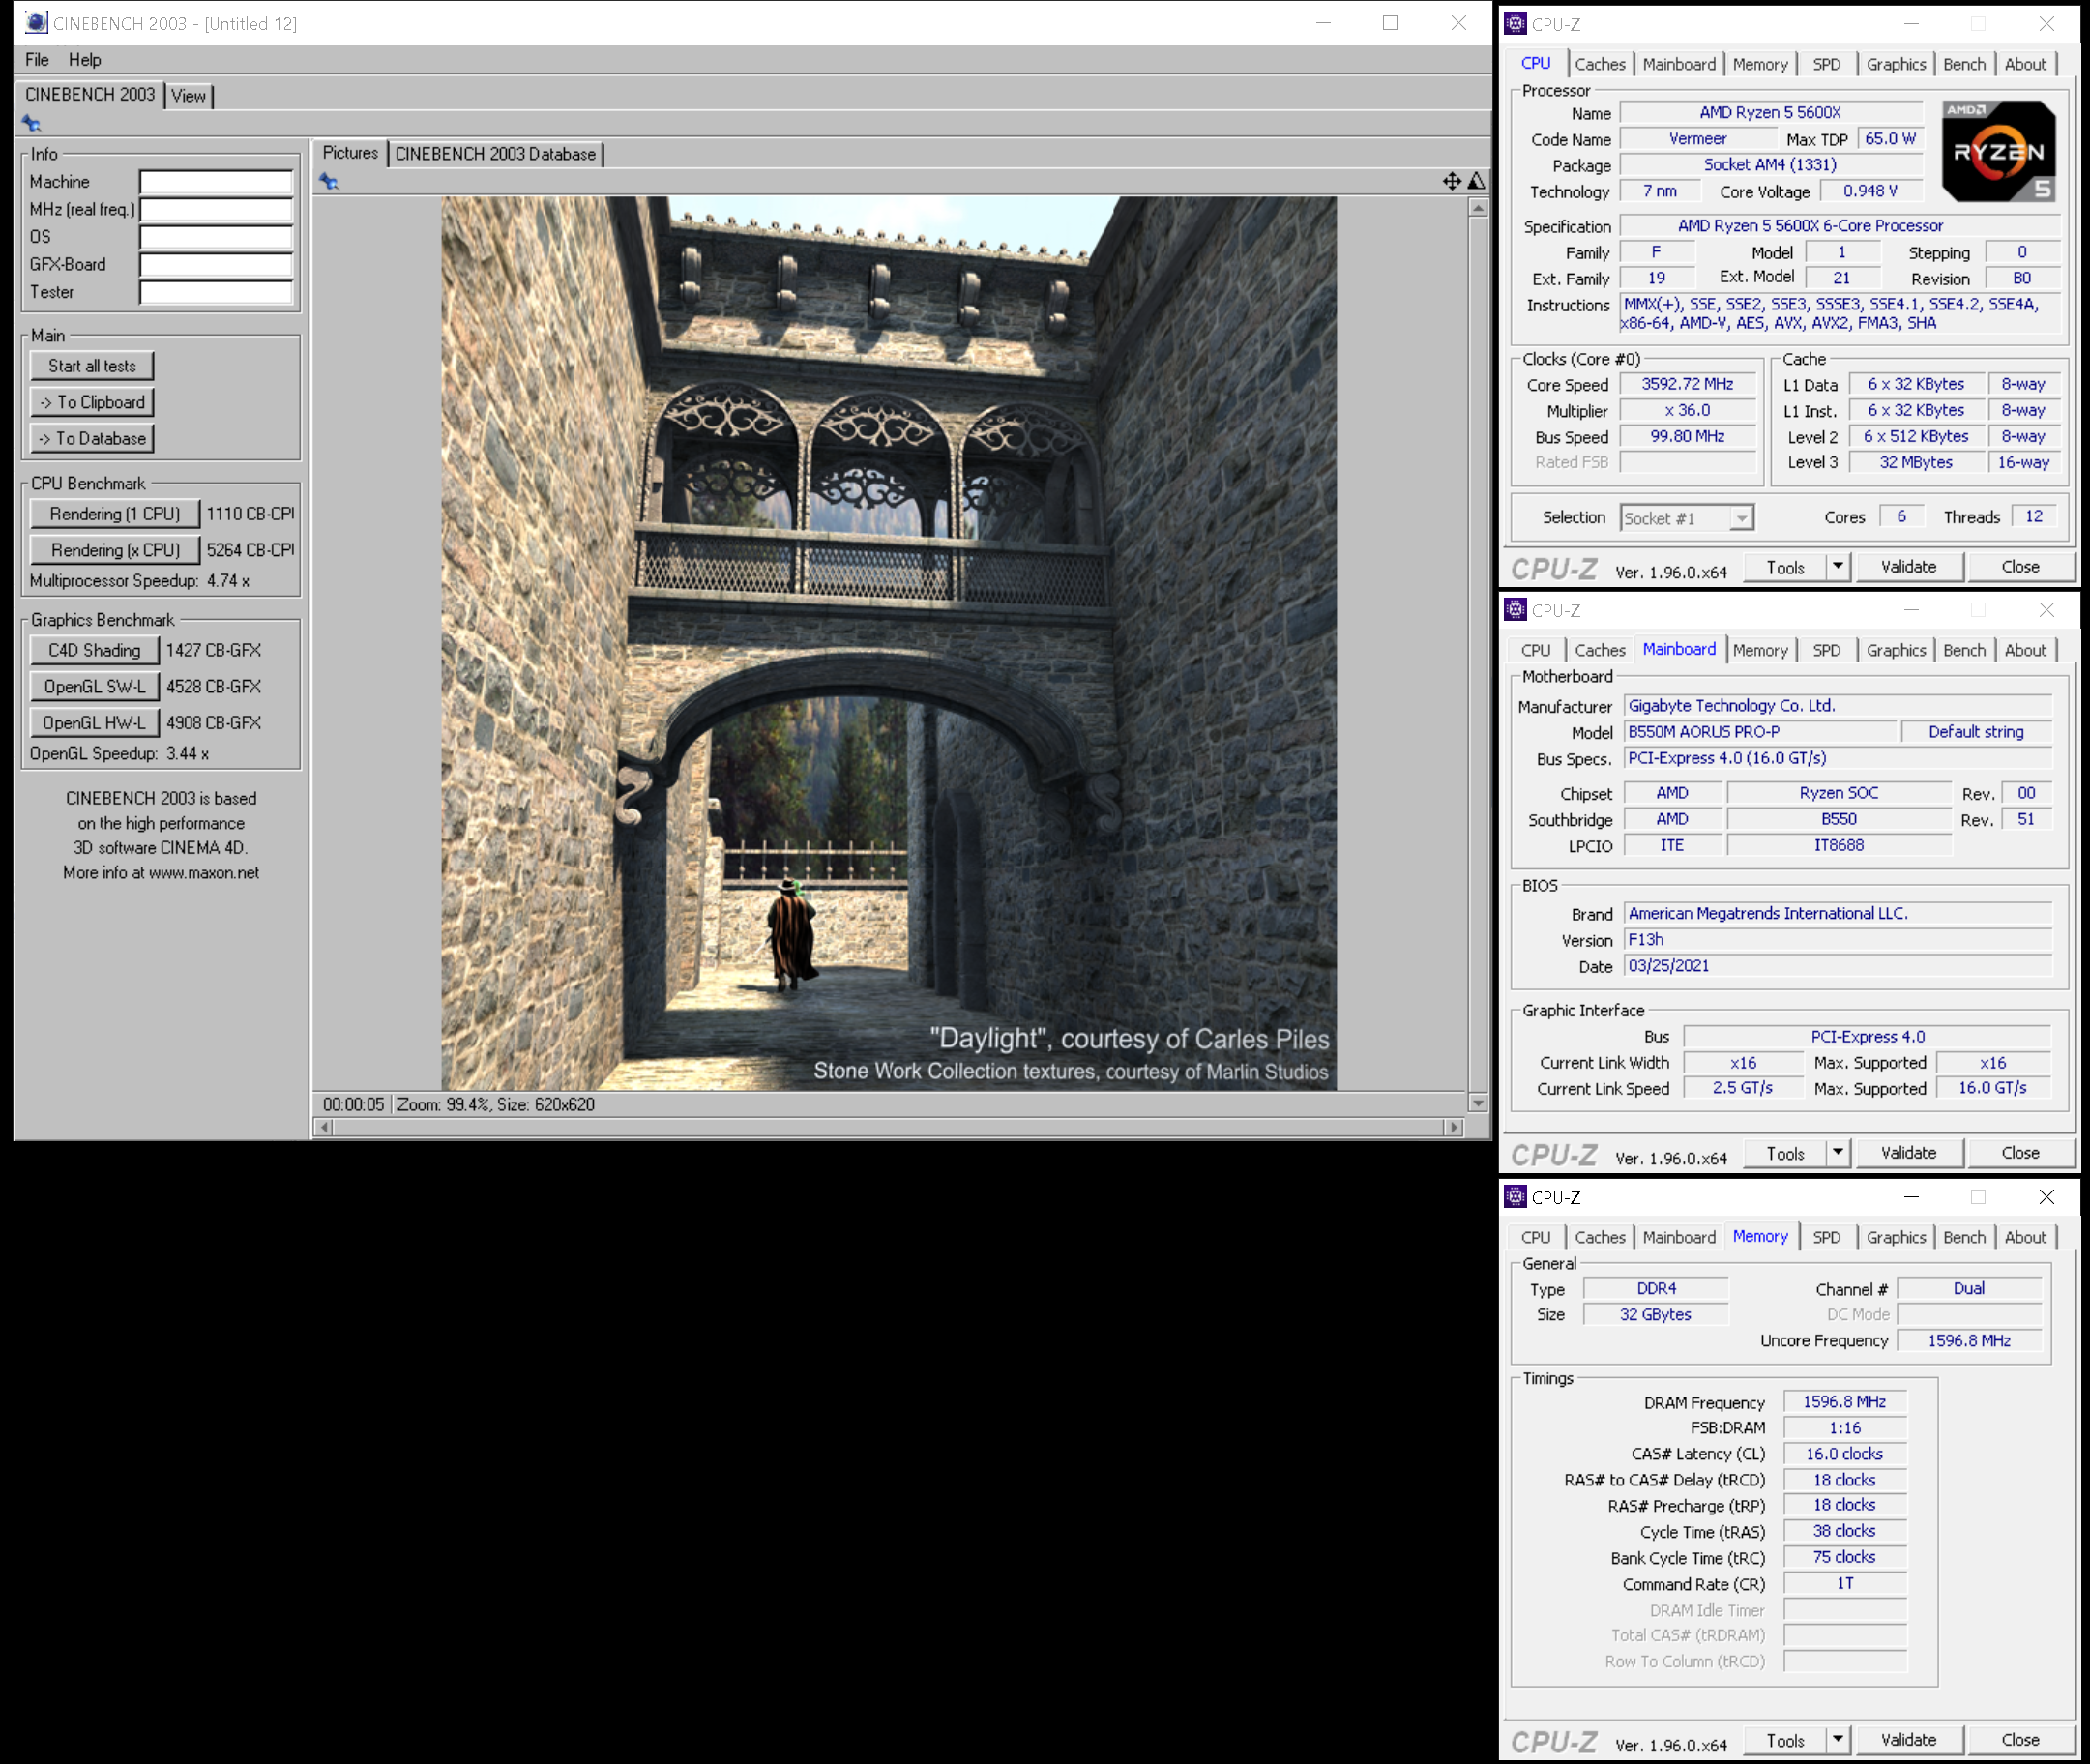Switch to CINEBENCH 2003 Database tab

click(x=495, y=154)
